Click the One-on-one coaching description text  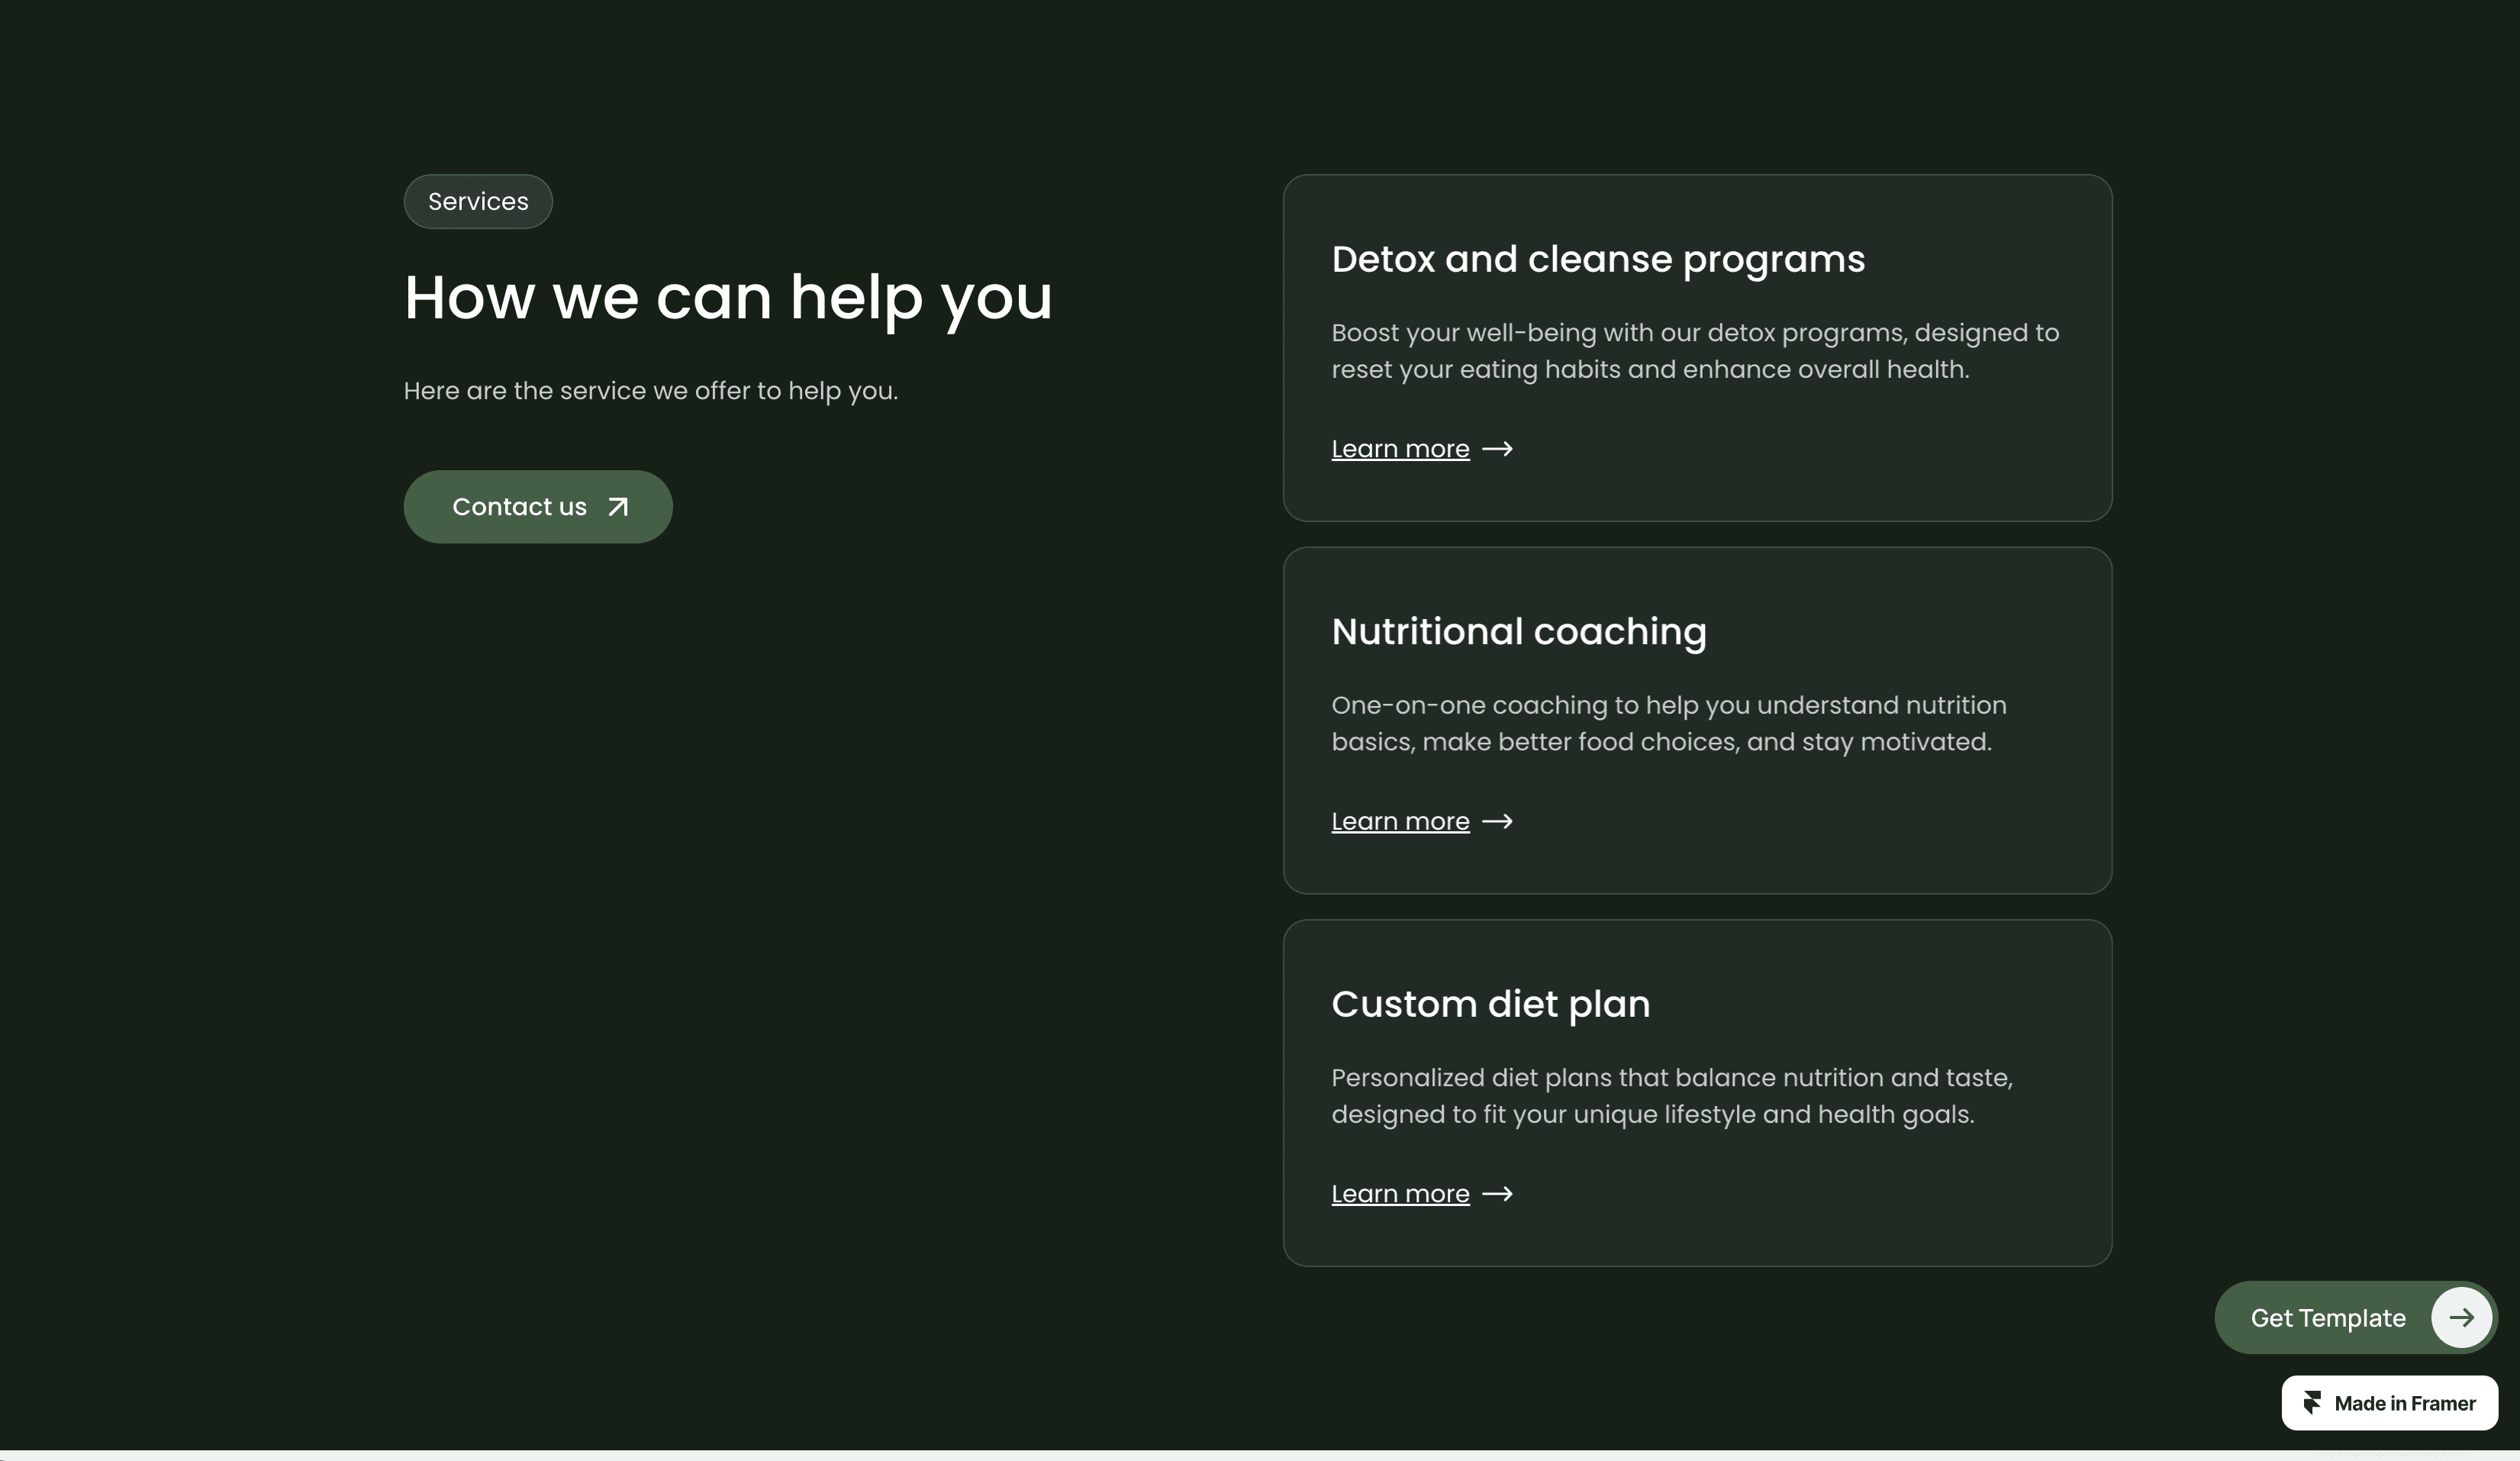[x=1668, y=723]
